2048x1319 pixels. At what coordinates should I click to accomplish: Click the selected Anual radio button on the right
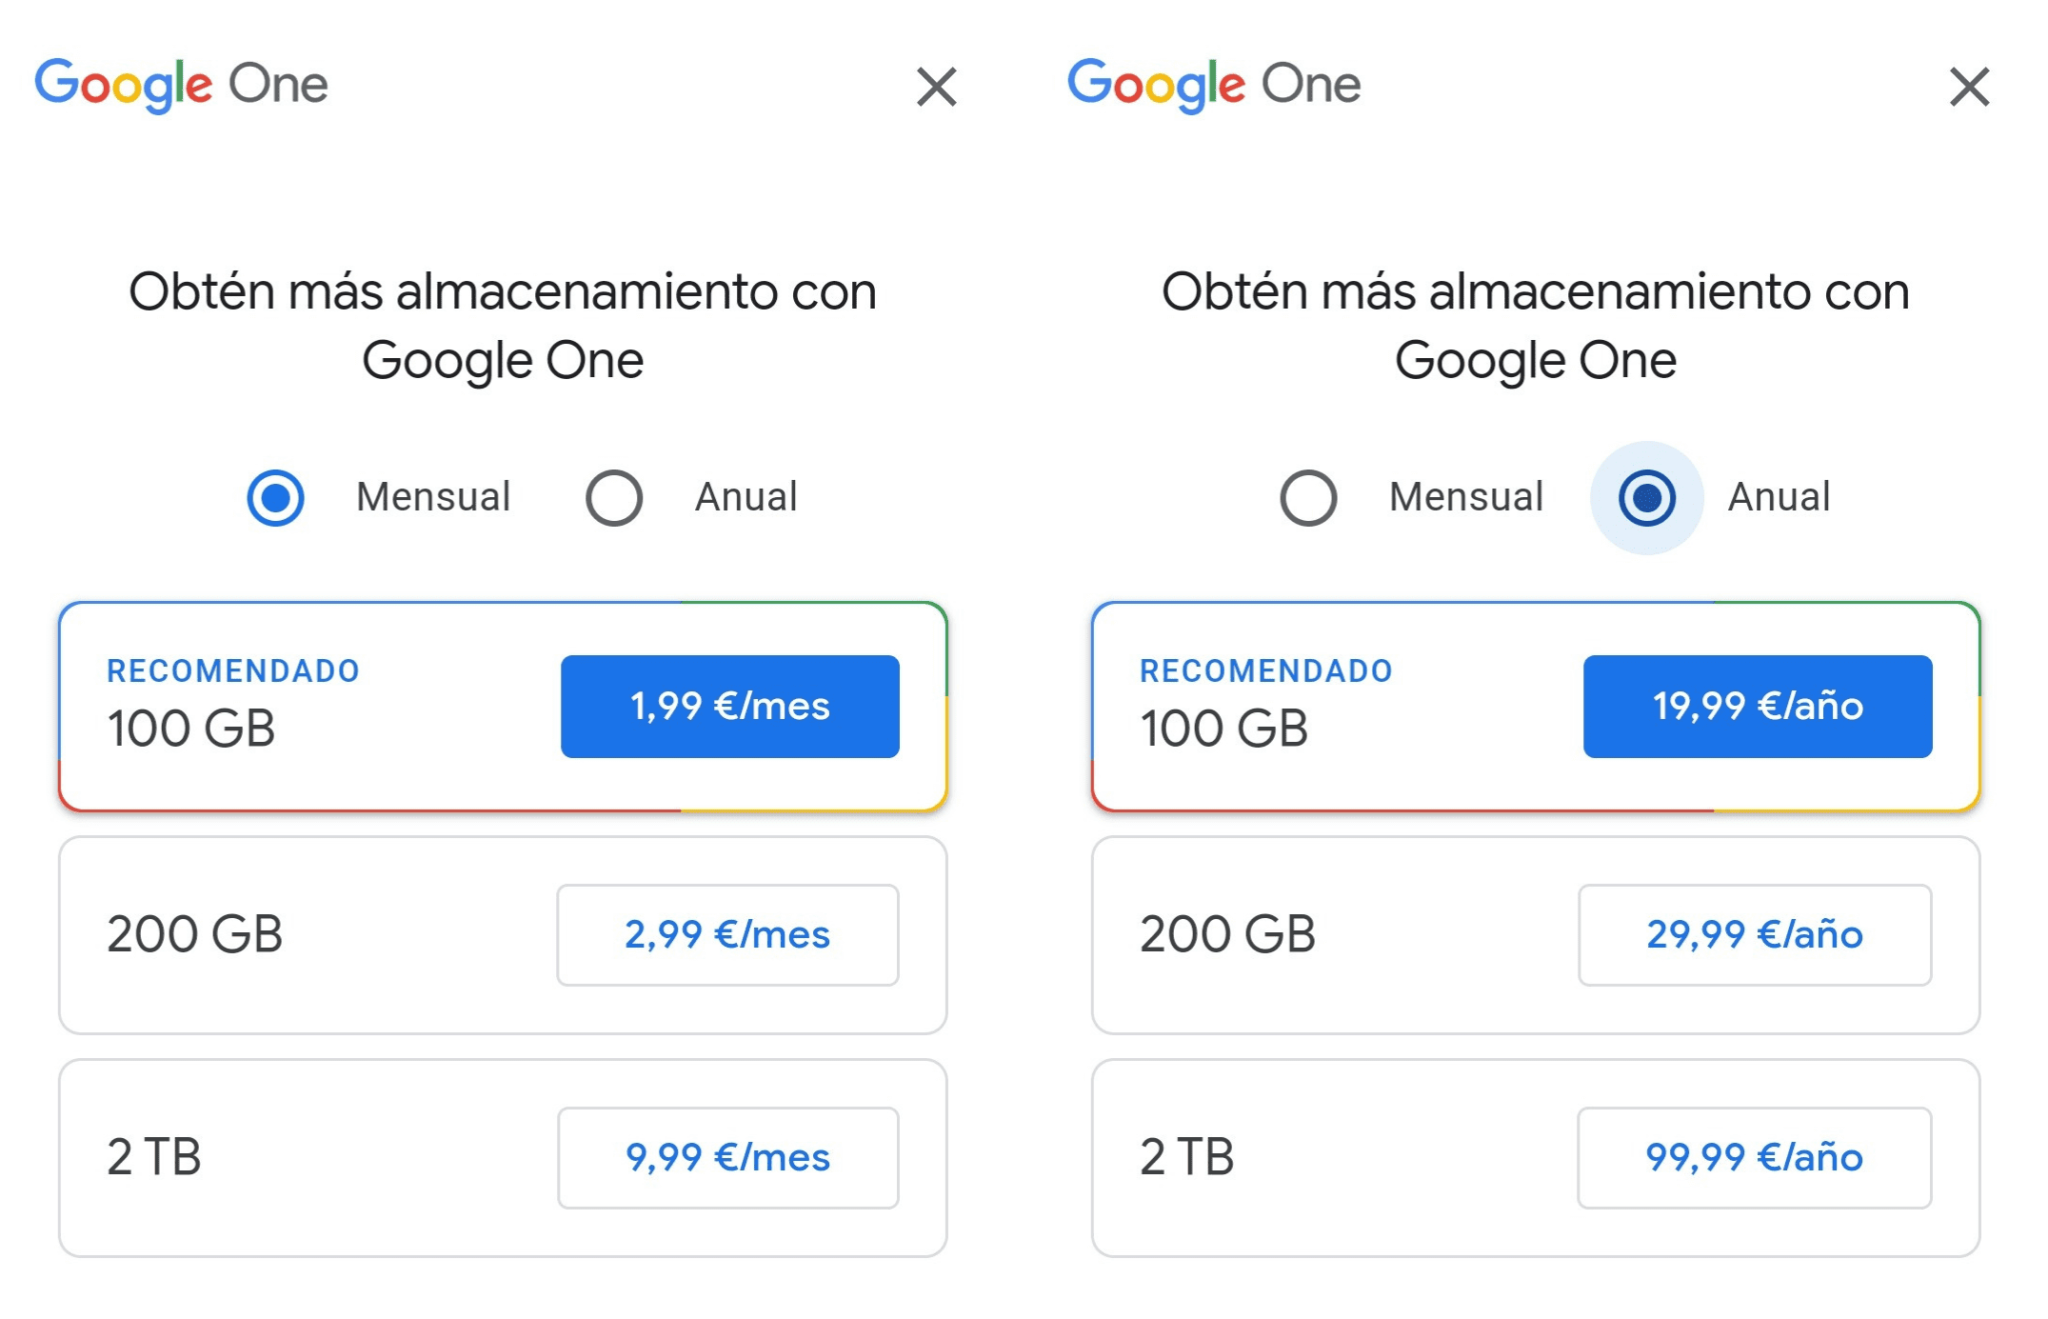[1646, 497]
